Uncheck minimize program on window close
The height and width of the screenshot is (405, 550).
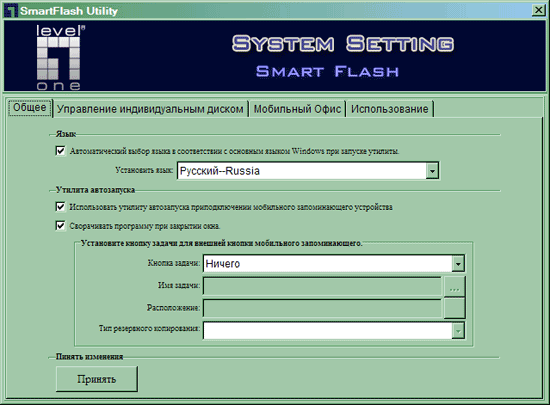[x=60, y=226]
